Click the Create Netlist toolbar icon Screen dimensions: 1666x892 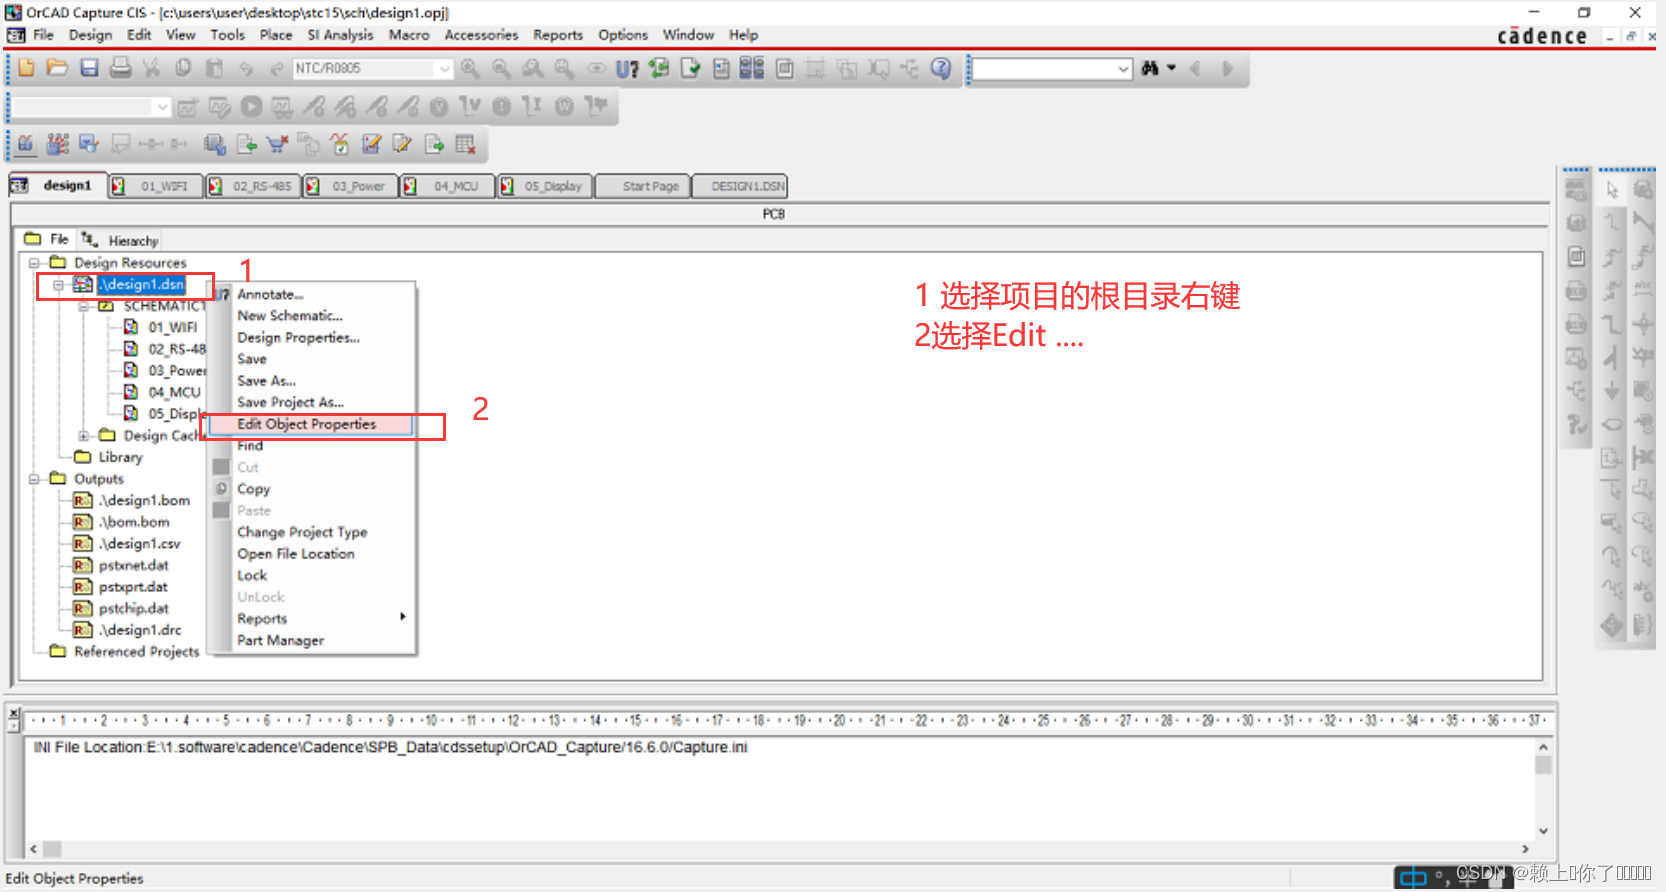[721, 68]
